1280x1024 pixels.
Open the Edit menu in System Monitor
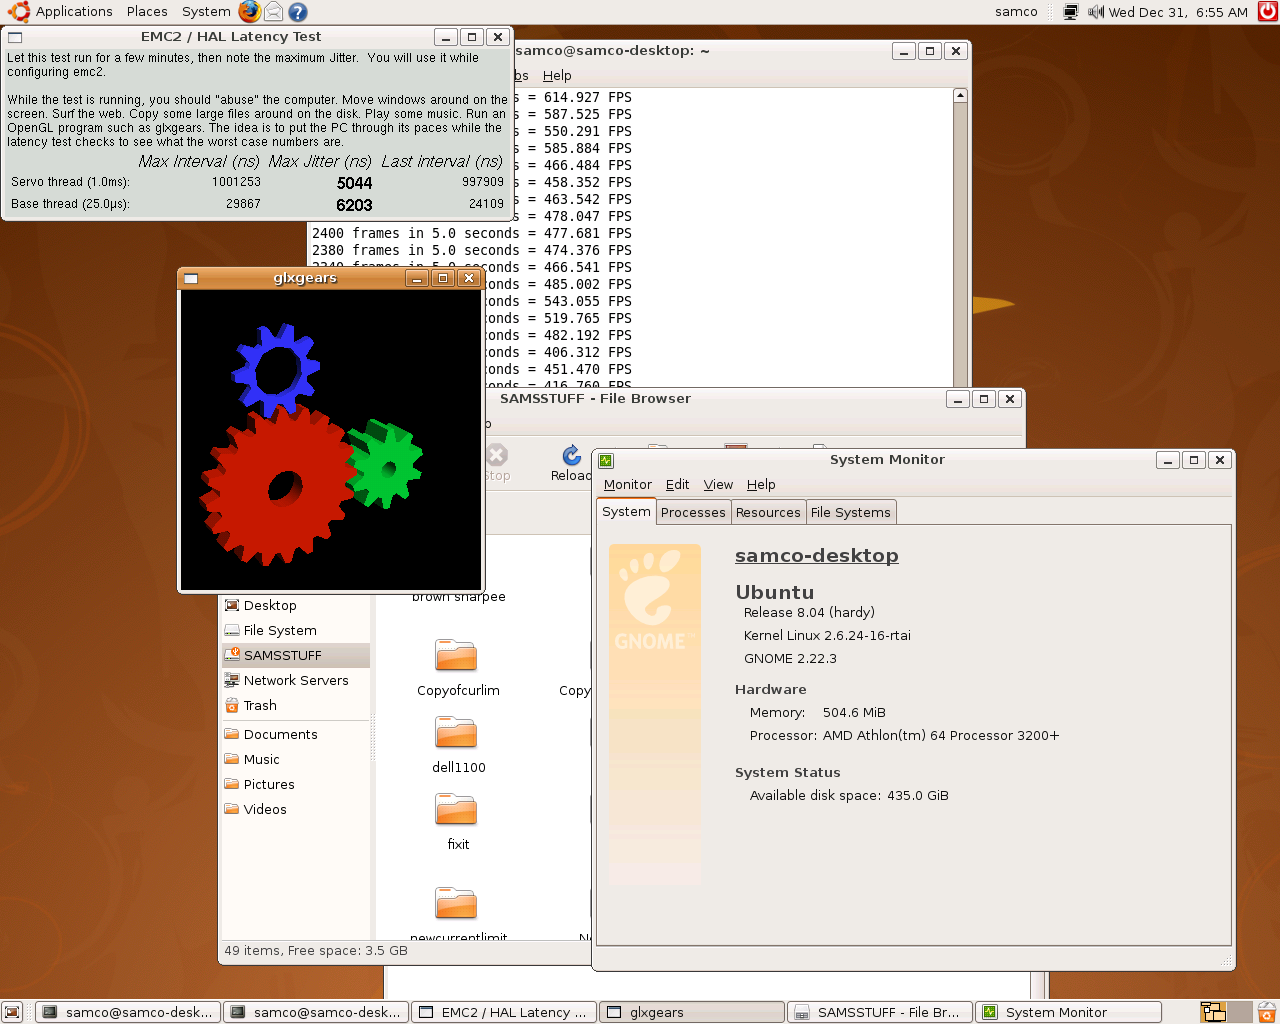click(677, 484)
